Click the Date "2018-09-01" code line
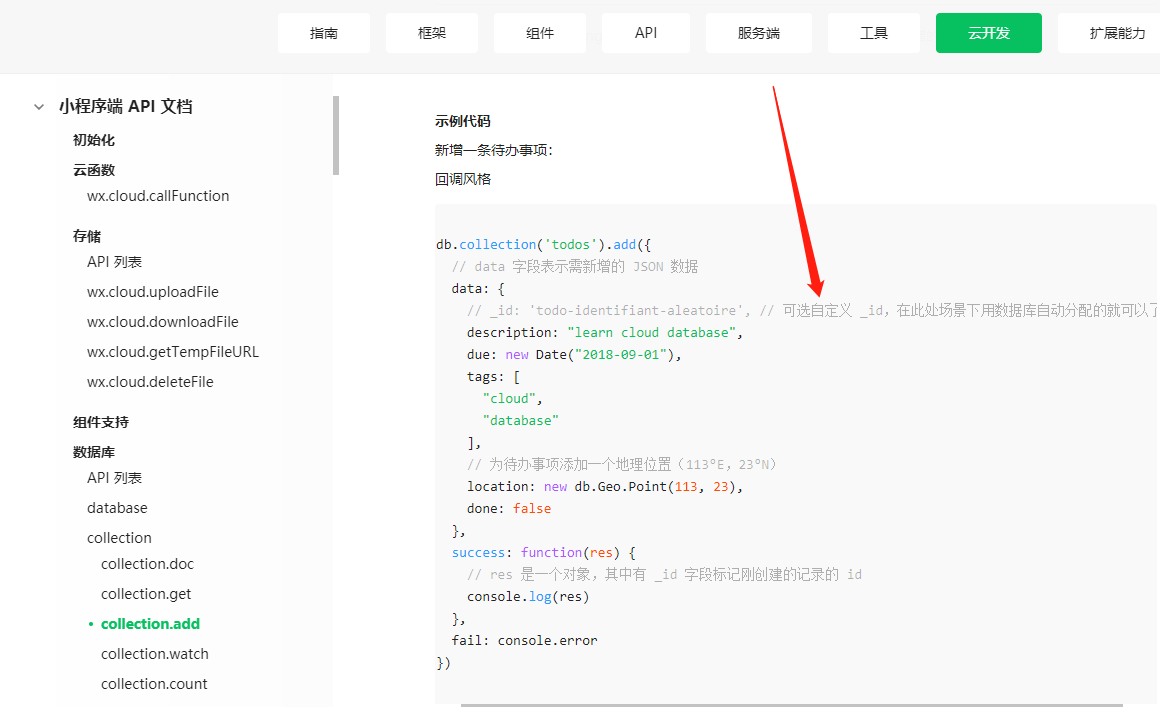1160x707 pixels. pos(574,355)
